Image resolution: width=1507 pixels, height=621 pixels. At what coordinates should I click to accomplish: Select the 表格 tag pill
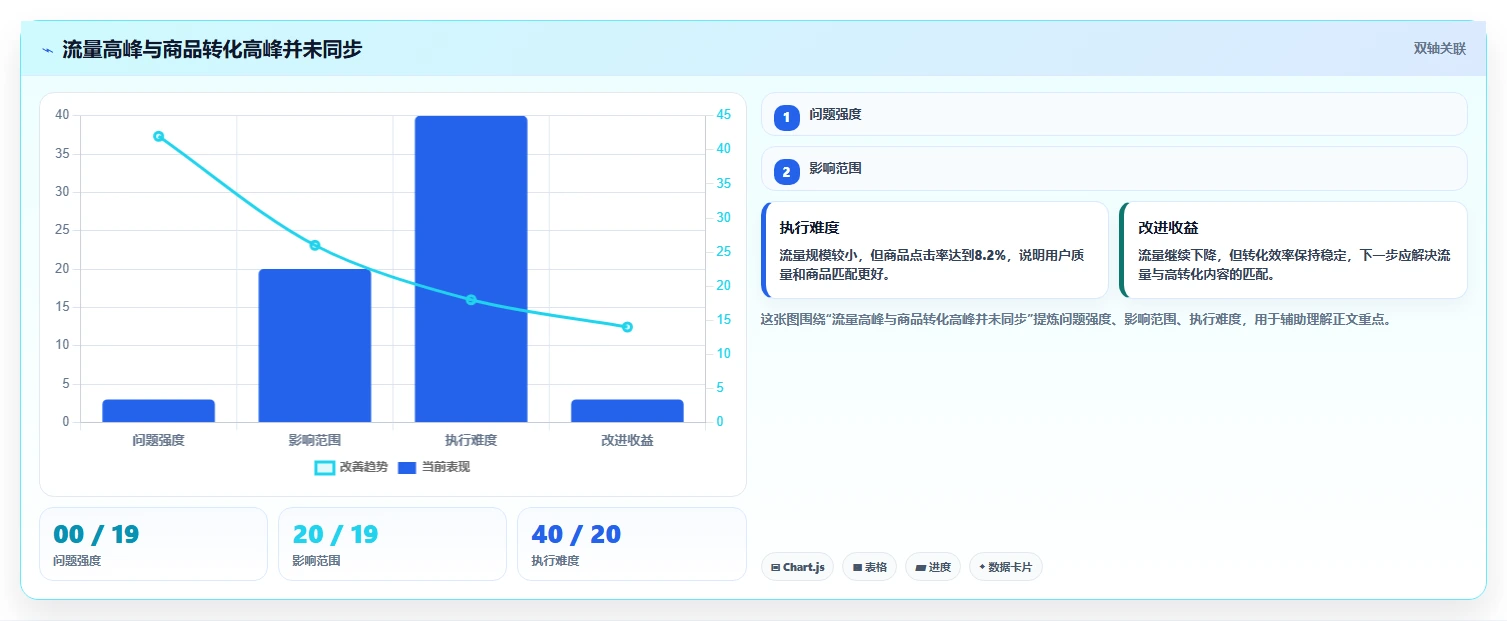pyautogui.click(x=870, y=567)
